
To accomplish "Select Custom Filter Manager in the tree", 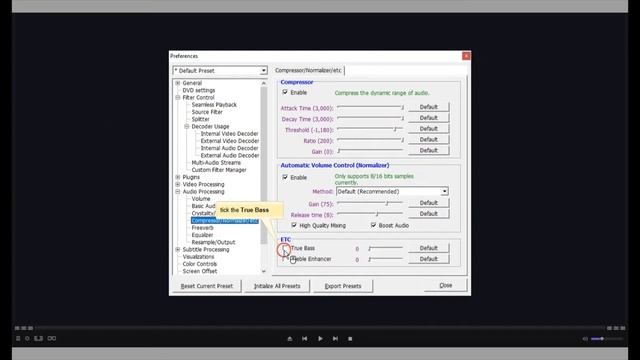I will point(219,170).
